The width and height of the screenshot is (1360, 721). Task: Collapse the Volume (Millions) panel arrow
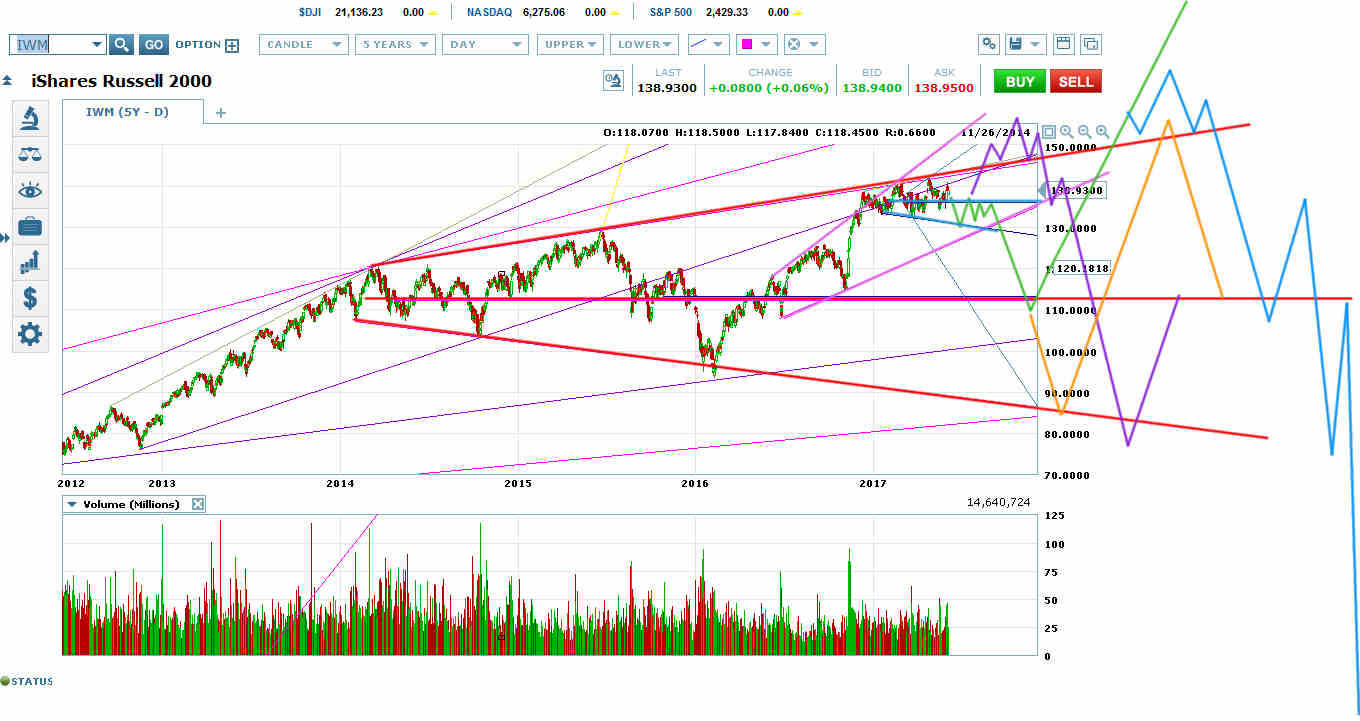pyautogui.click(x=72, y=504)
